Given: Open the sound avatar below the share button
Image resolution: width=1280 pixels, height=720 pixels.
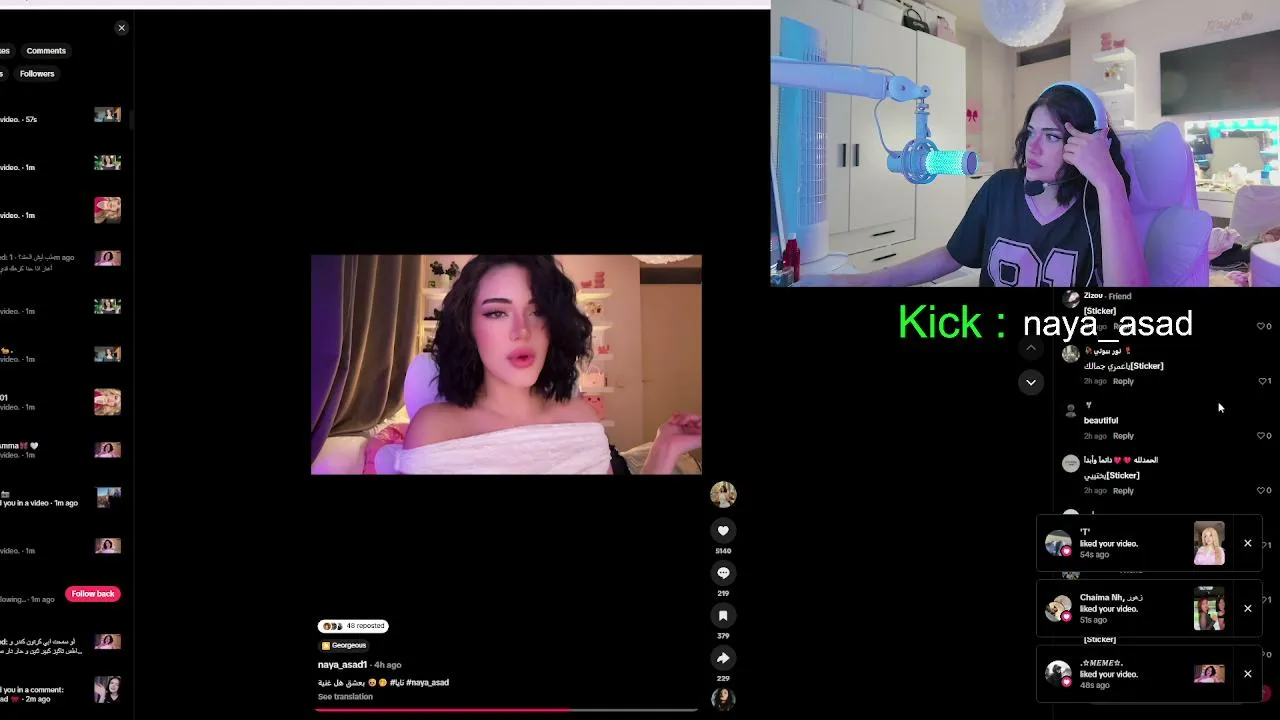Looking at the screenshot, I should click(723, 699).
